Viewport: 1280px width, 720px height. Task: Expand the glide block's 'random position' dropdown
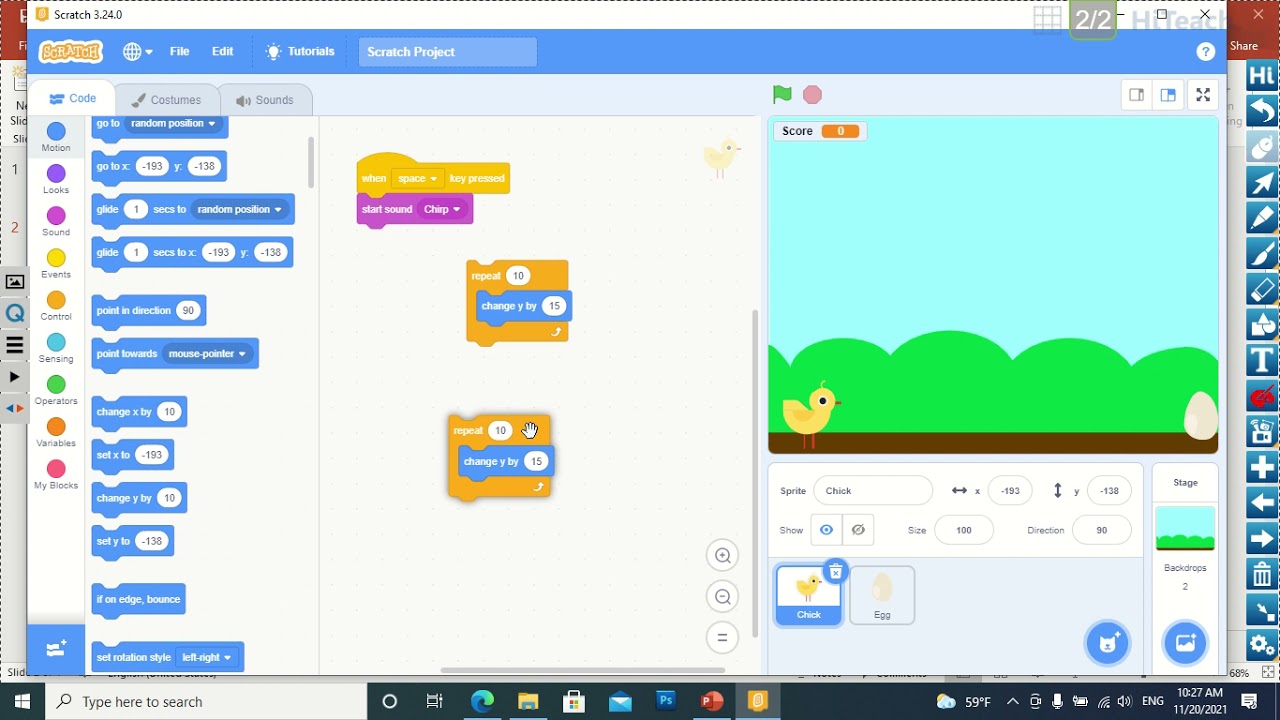240,209
